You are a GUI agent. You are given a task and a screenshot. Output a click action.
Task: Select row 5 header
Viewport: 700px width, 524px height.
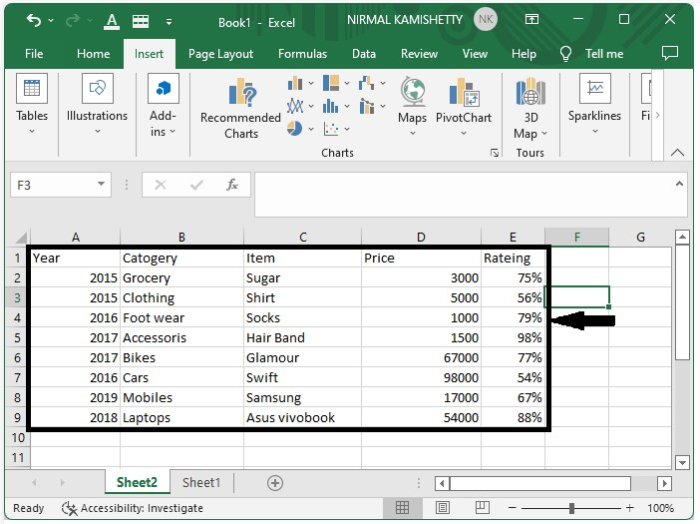[x=17, y=337]
